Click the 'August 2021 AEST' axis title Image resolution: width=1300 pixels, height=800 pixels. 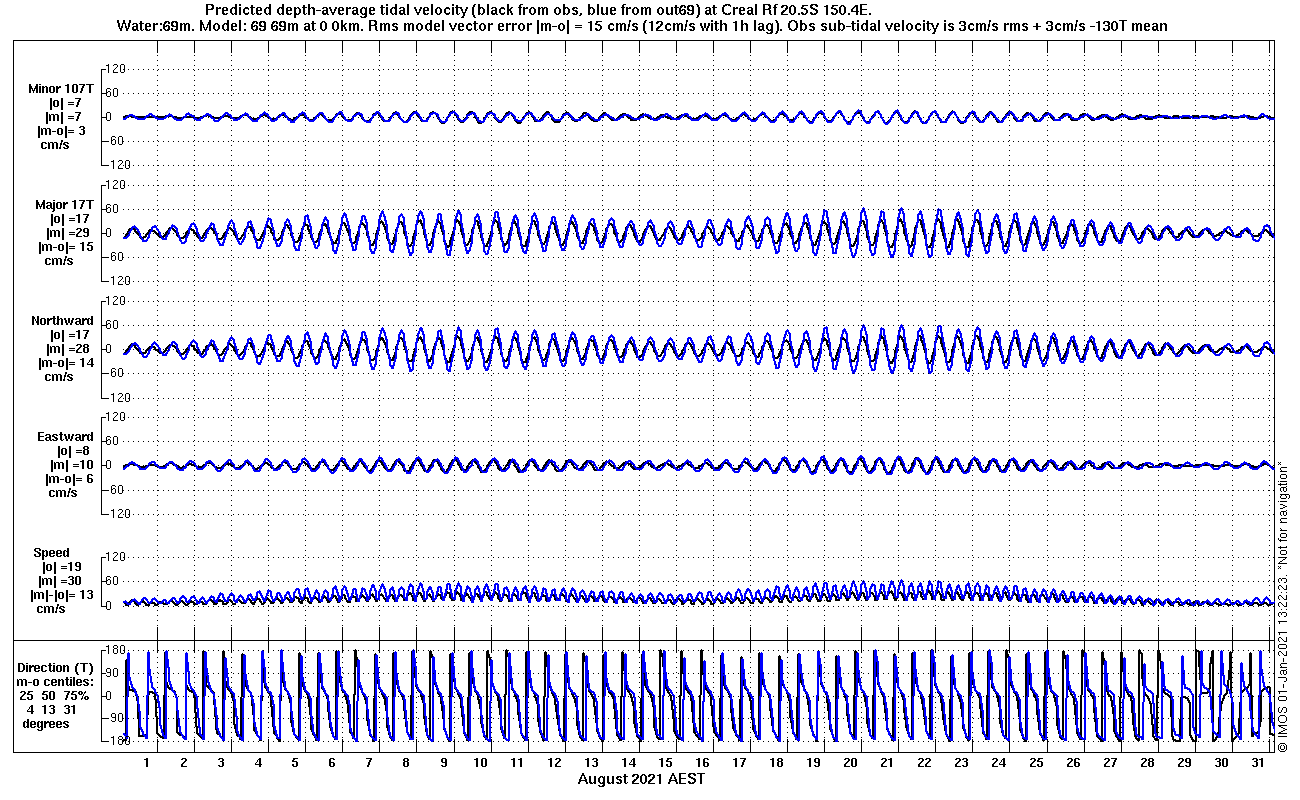coord(641,778)
